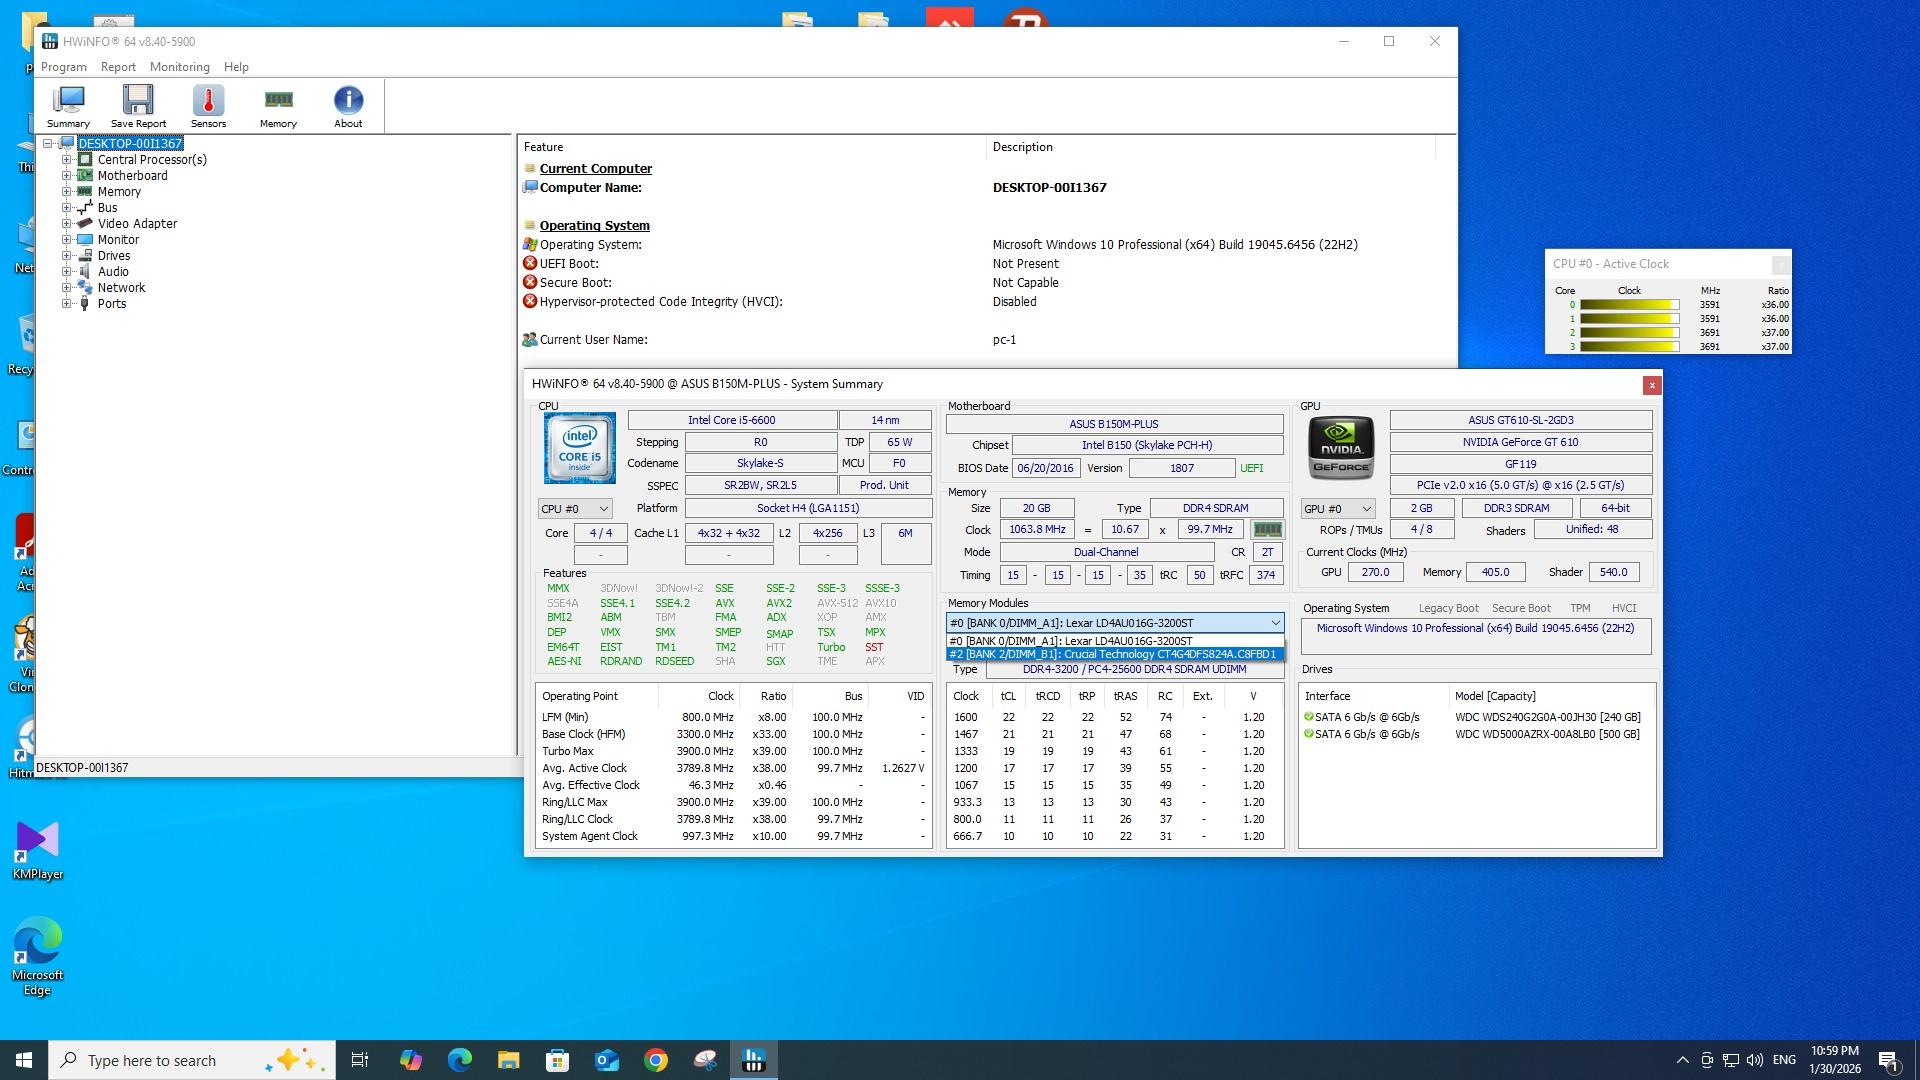Select the Network tree item

[121, 288]
